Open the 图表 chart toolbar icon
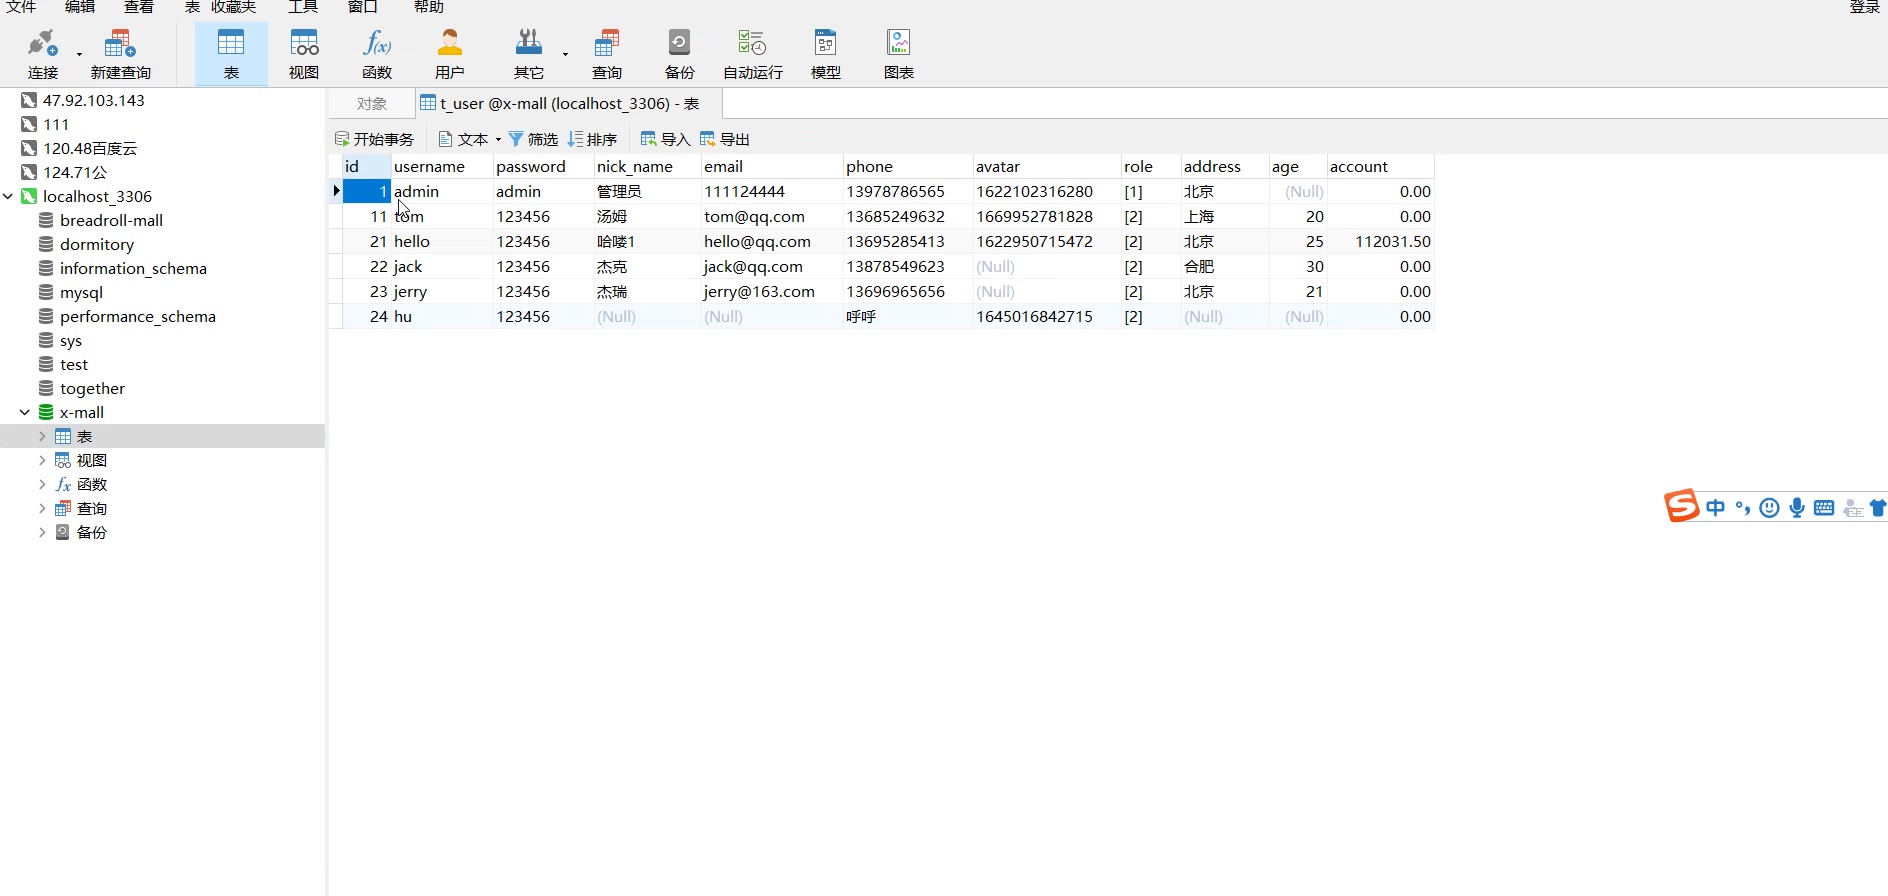This screenshot has height=896, width=1888. 898,52
